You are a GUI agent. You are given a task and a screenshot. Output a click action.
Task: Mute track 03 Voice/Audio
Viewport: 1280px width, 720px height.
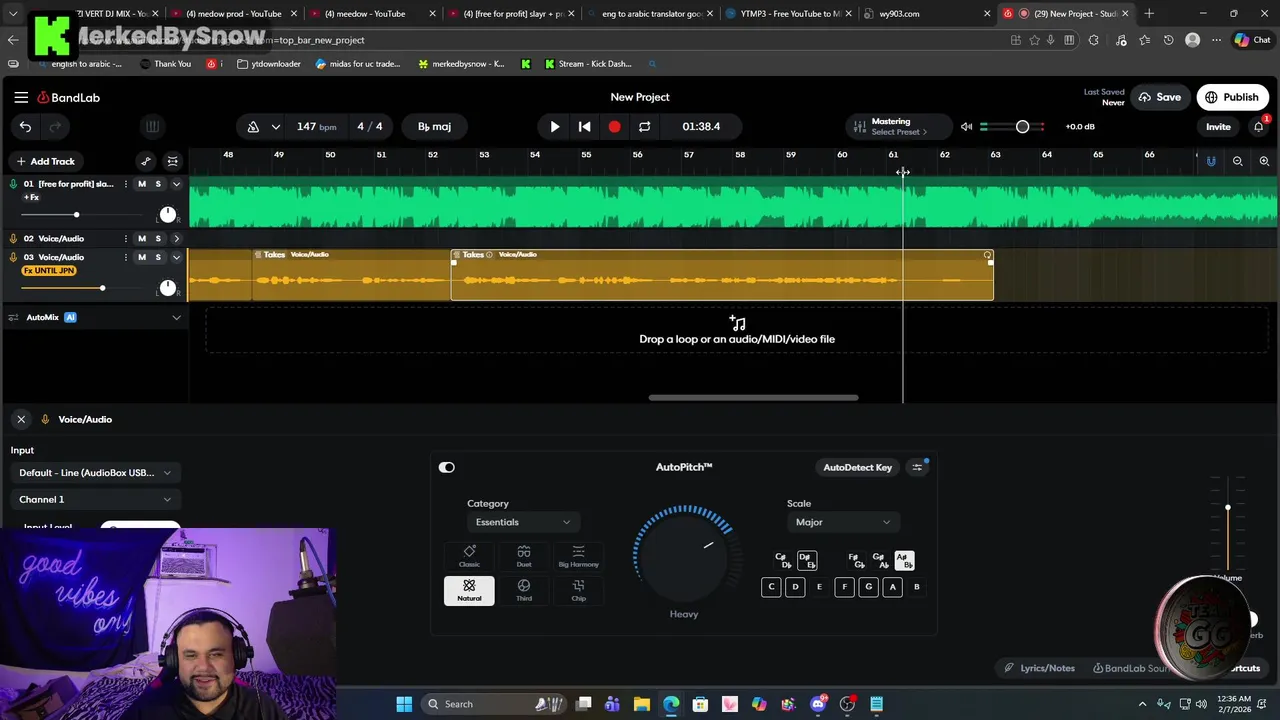[x=142, y=257]
